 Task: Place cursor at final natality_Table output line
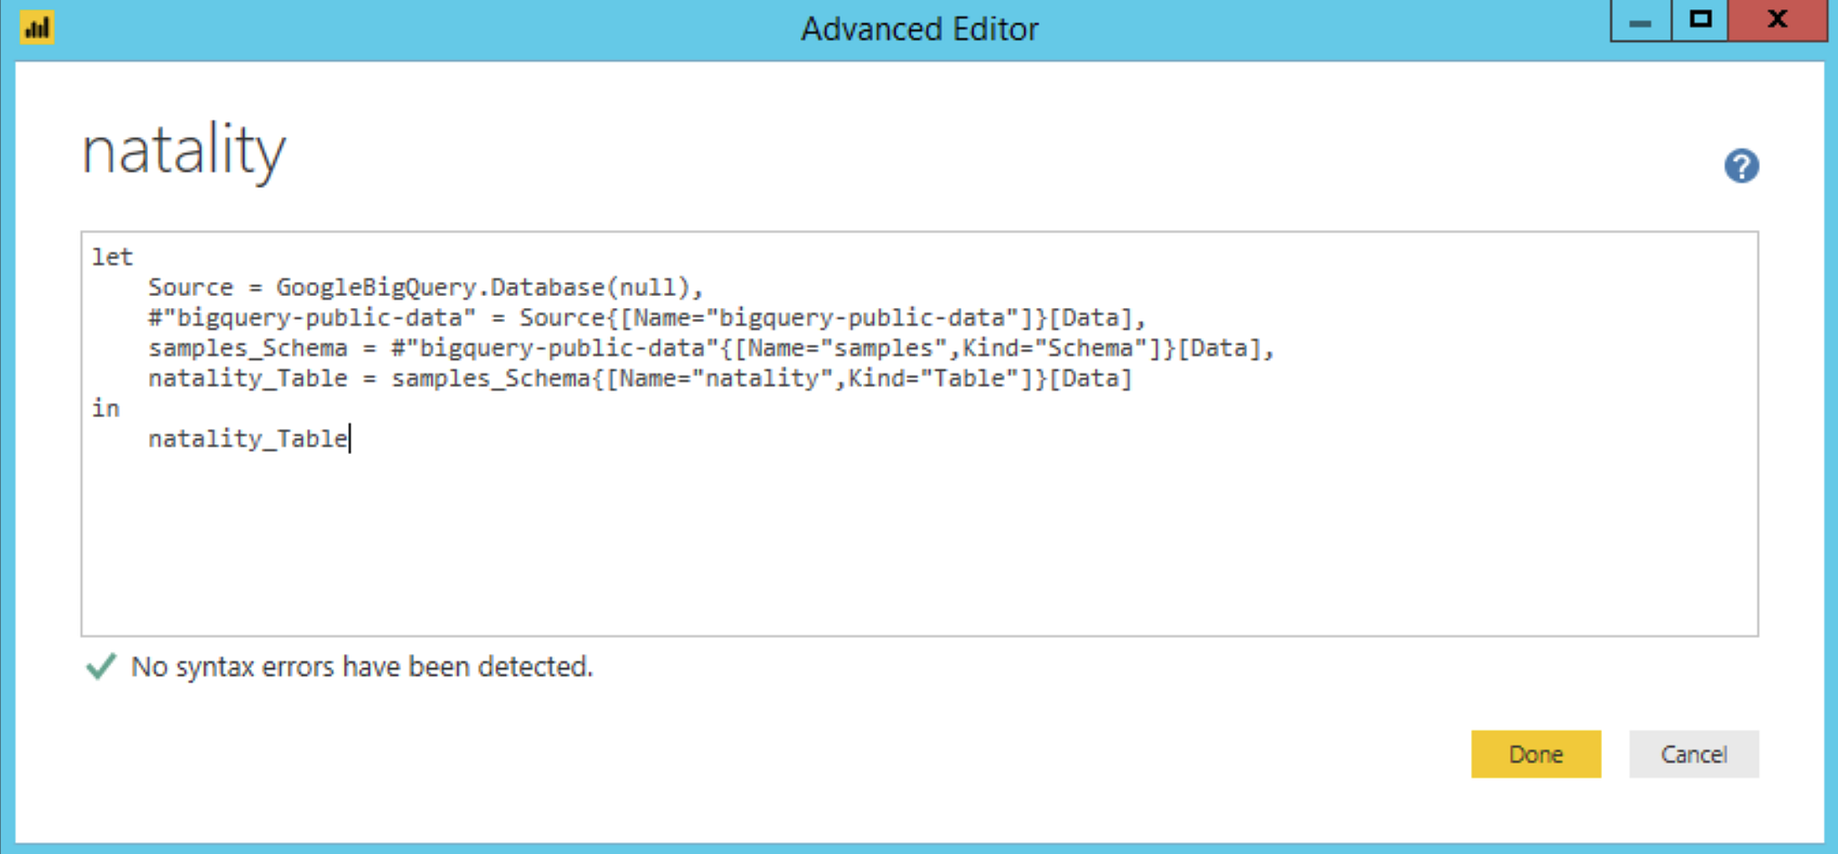point(248,439)
